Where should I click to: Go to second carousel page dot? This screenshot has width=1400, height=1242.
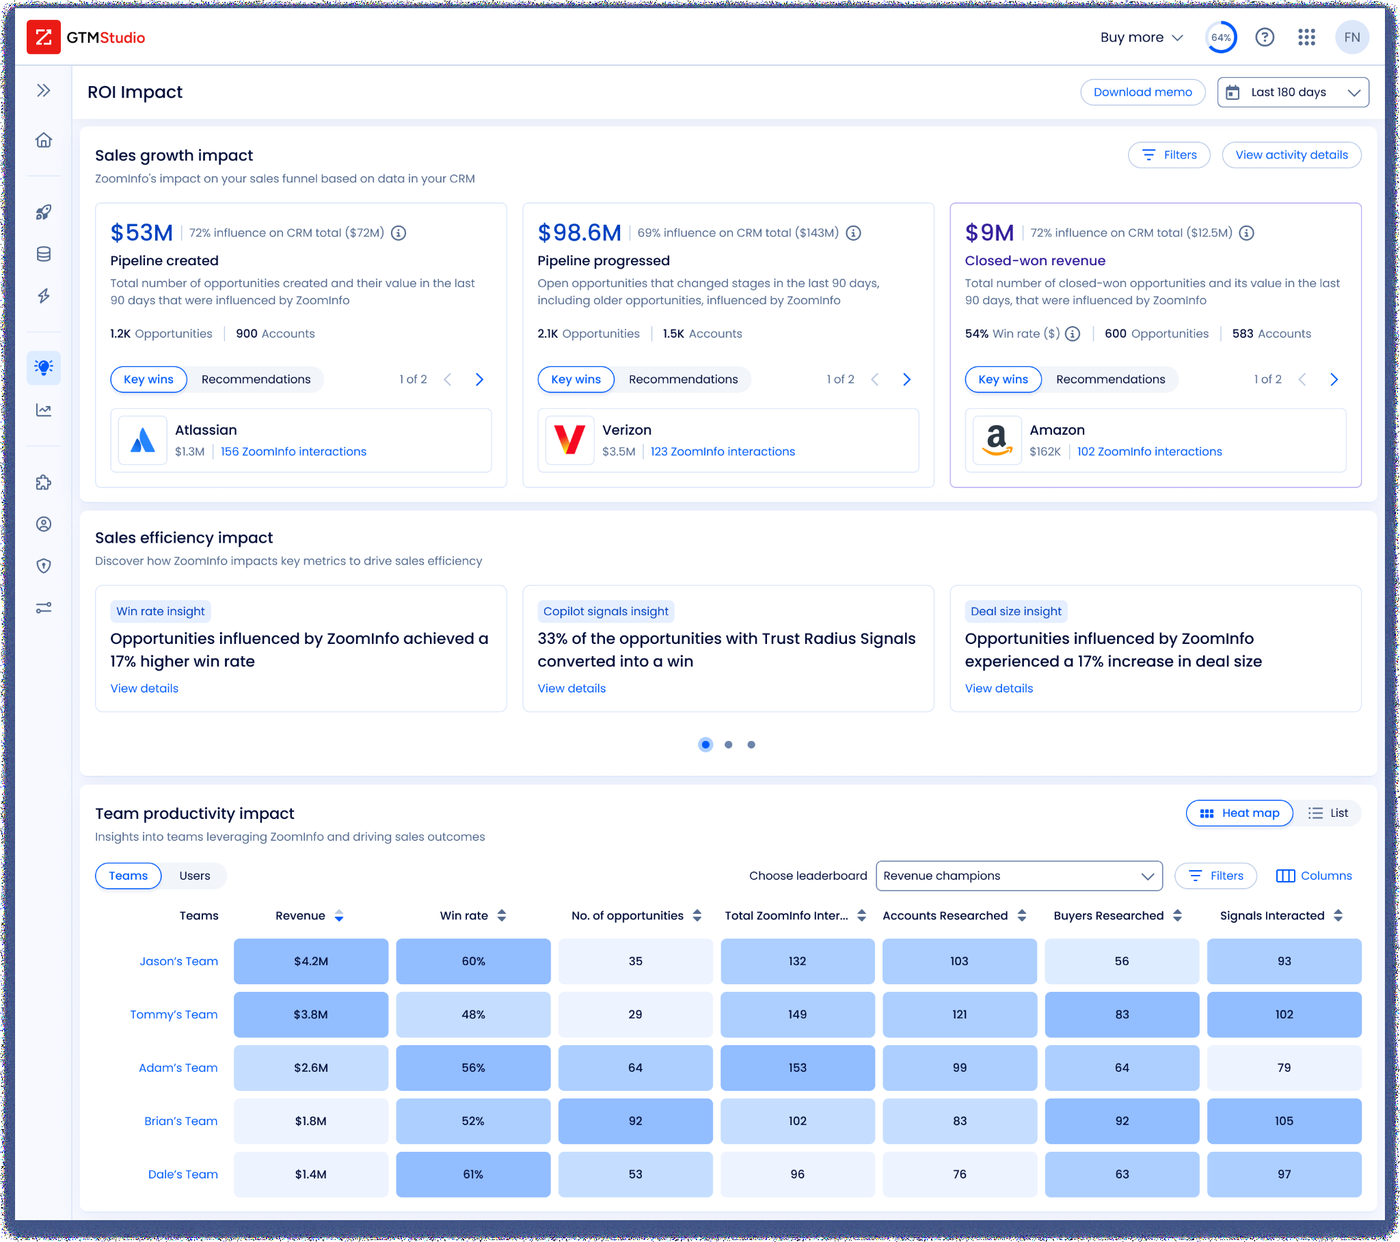(728, 744)
